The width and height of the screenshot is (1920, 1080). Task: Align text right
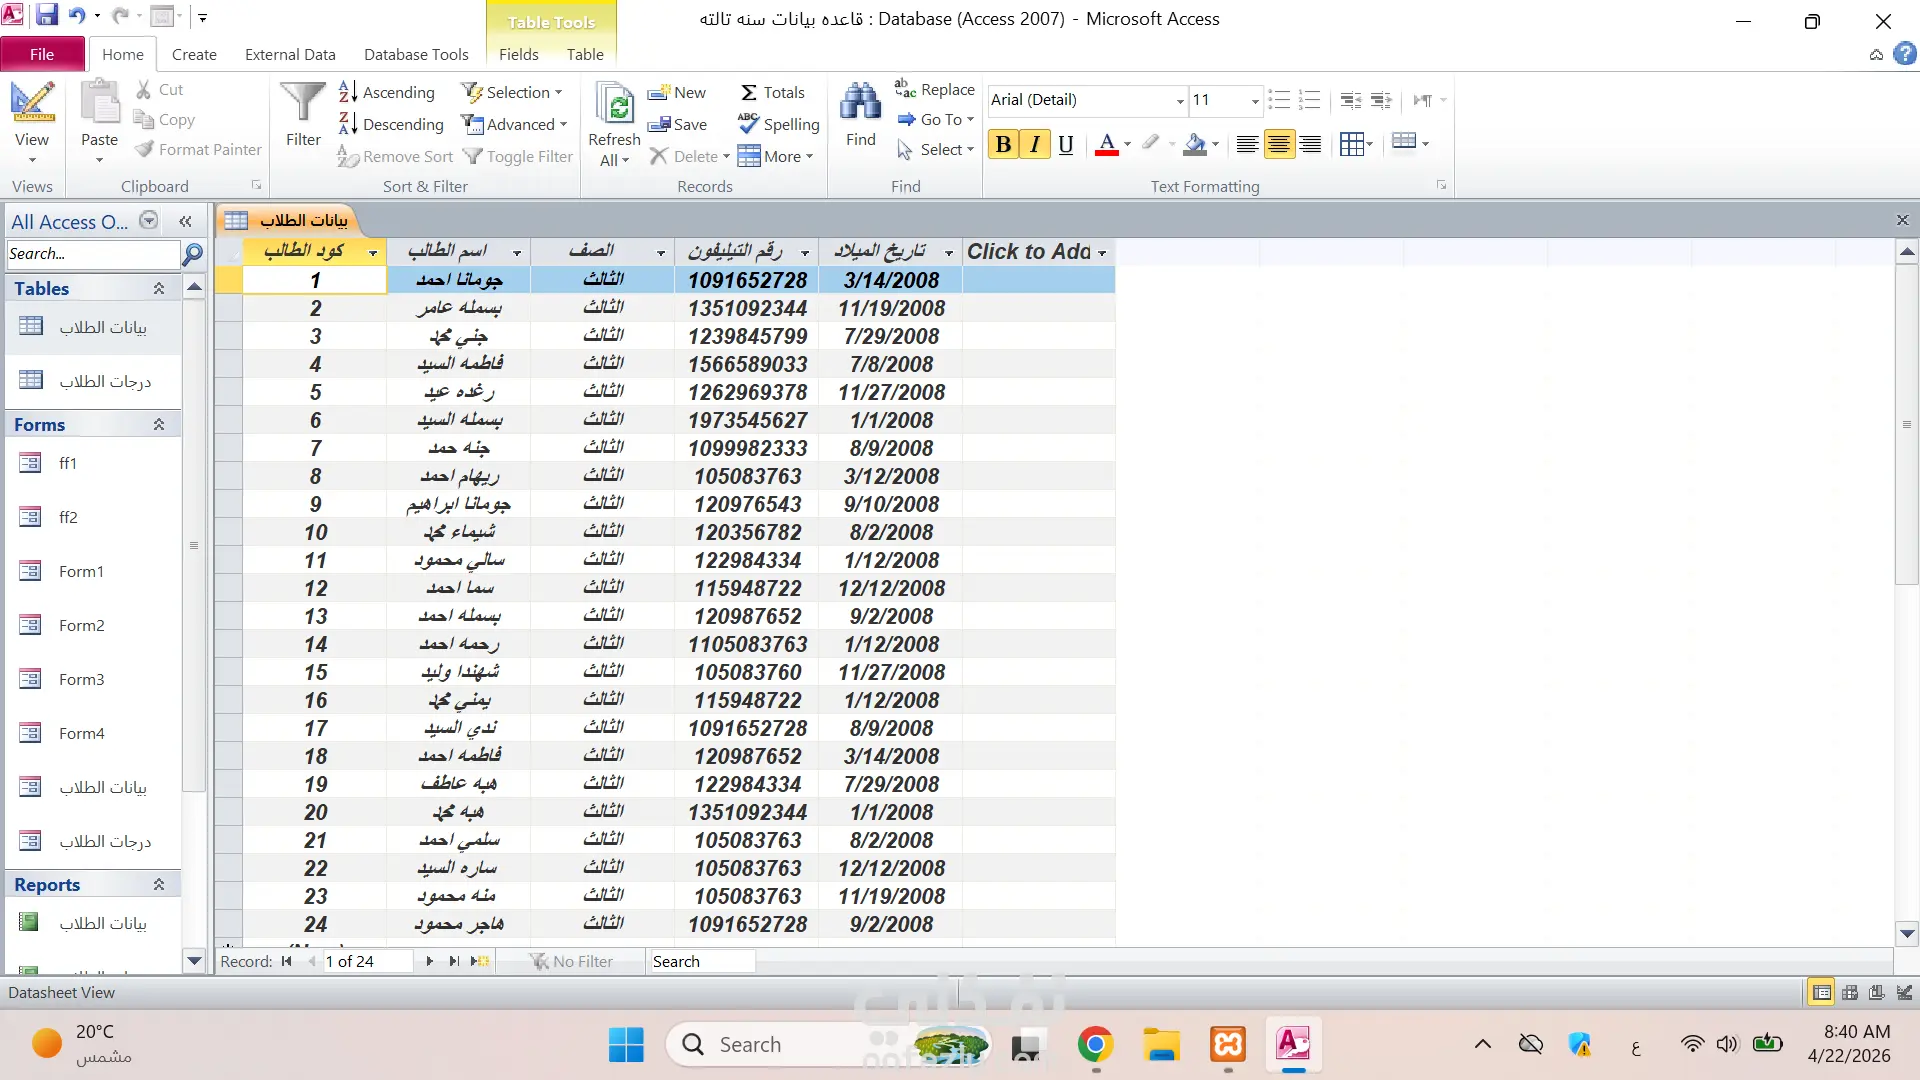coord(1310,144)
